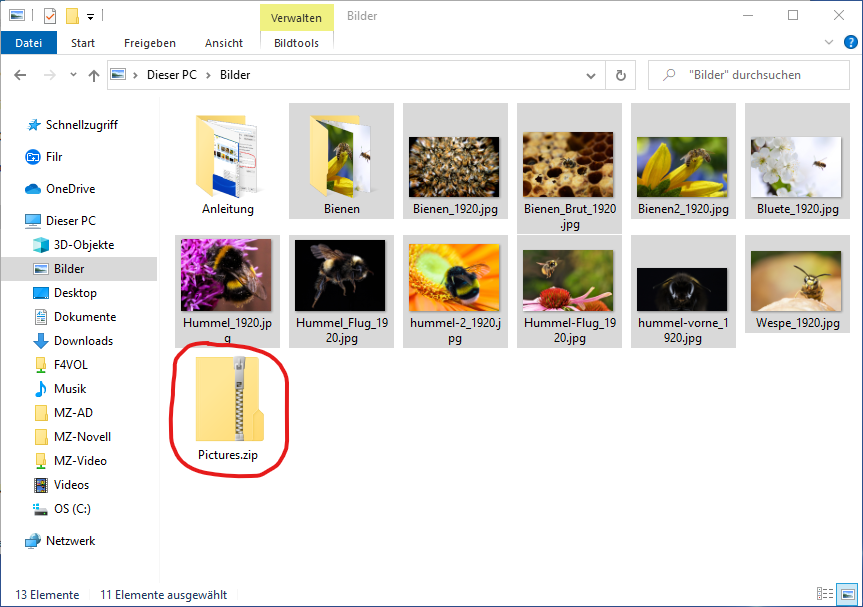Screen dimensions: 863x607
Task: Switch to details view in status bar
Action: point(826,594)
